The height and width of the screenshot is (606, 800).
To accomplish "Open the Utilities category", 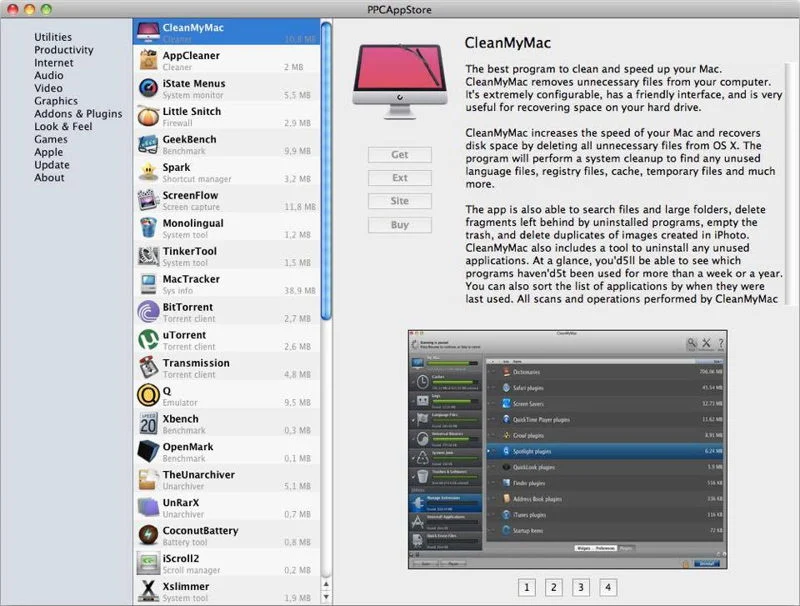I will (x=53, y=37).
